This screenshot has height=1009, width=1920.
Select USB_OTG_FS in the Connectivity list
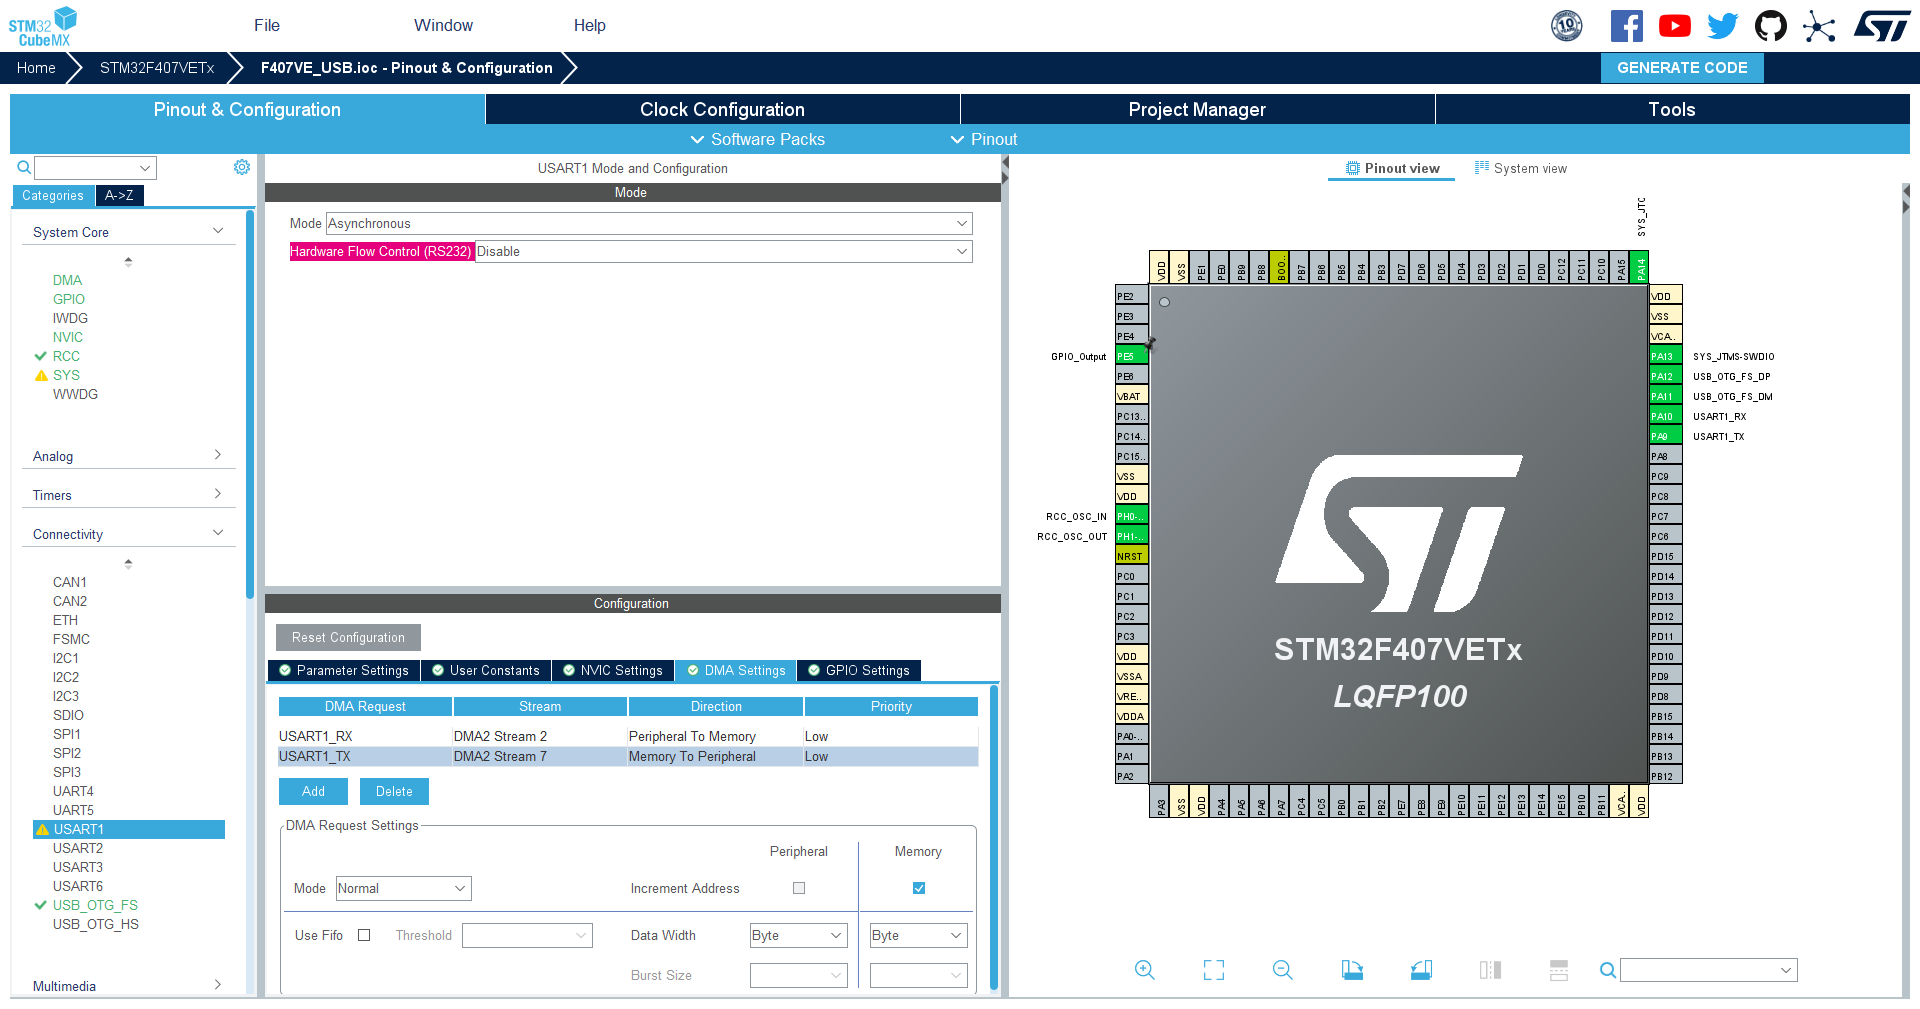click(95, 905)
